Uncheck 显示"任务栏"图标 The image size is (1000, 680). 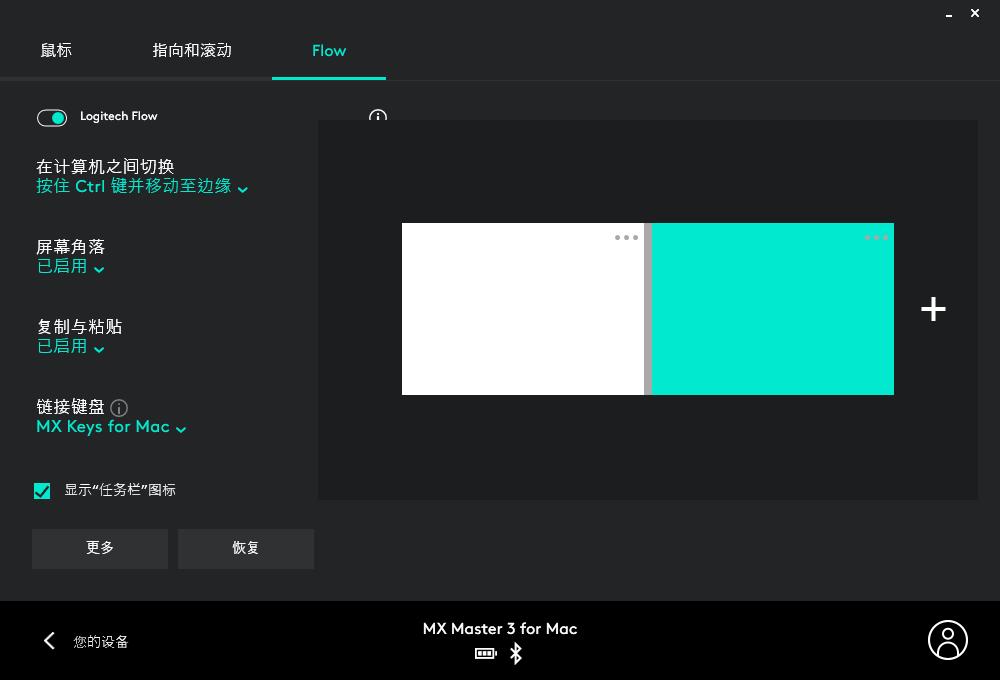click(42, 490)
